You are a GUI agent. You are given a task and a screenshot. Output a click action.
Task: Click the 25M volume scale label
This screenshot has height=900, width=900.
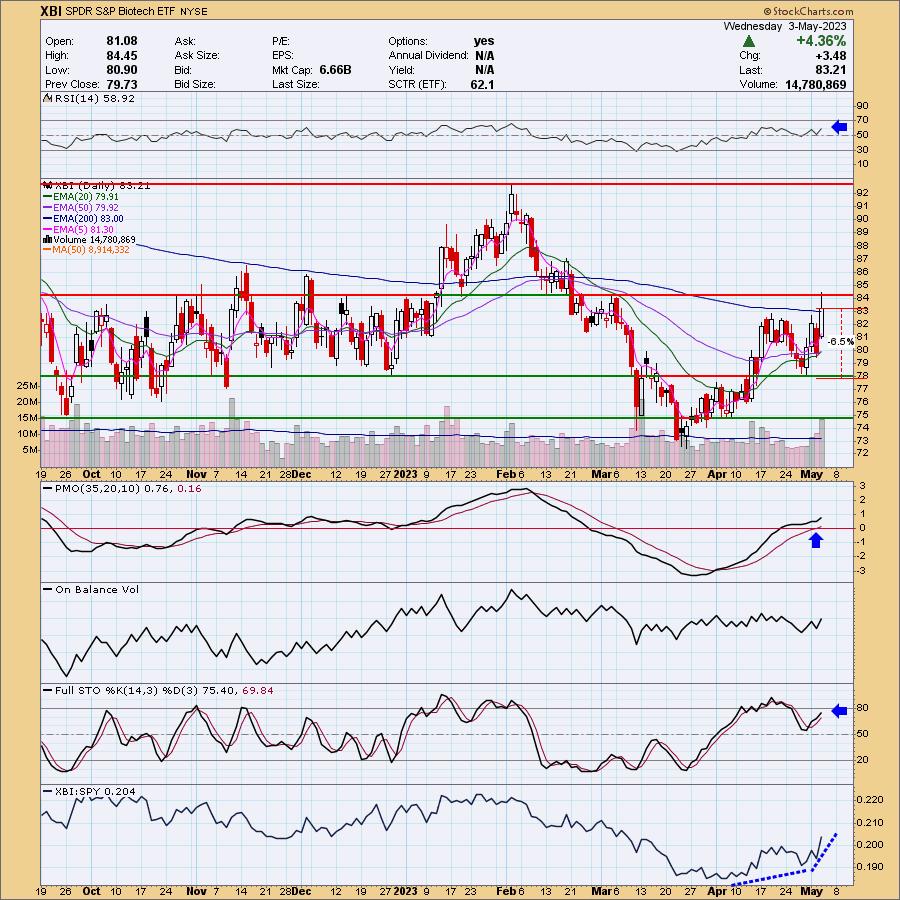tap(28, 385)
